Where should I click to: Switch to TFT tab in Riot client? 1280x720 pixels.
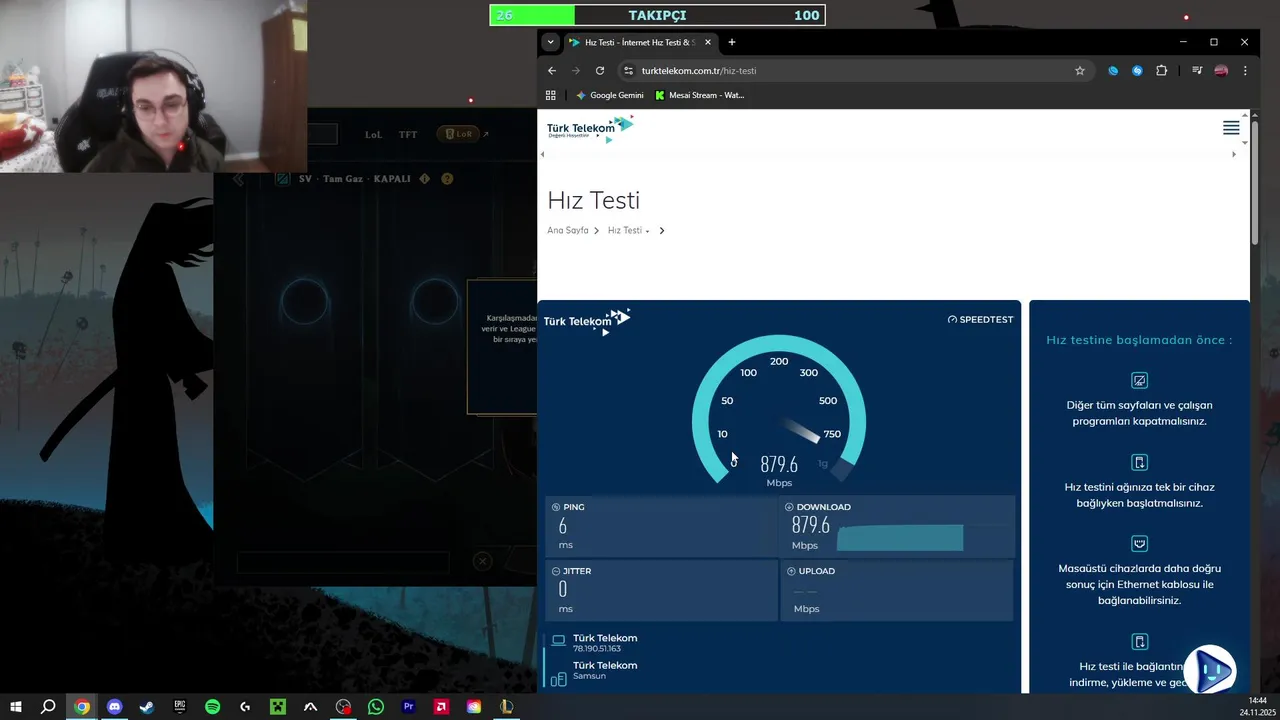tap(408, 134)
